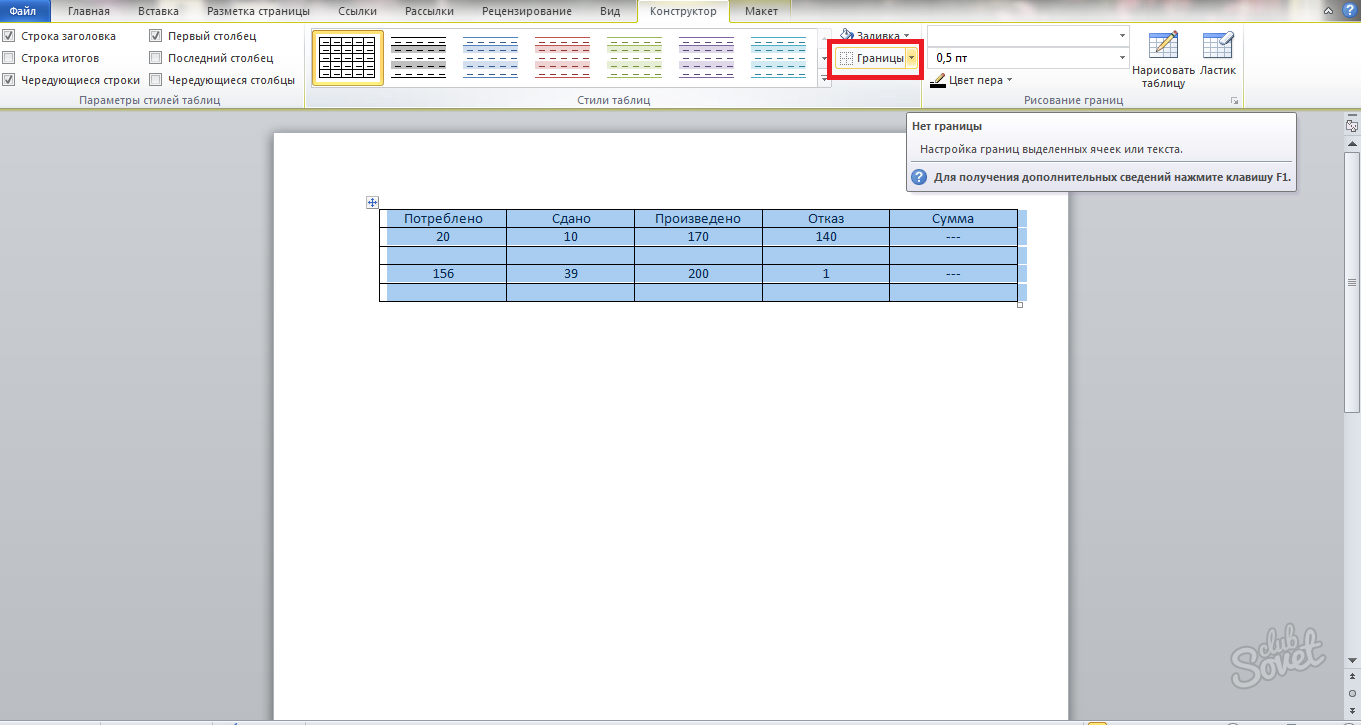
Task: Open the Границы dropdown arrow
Action: click(911, 59)
